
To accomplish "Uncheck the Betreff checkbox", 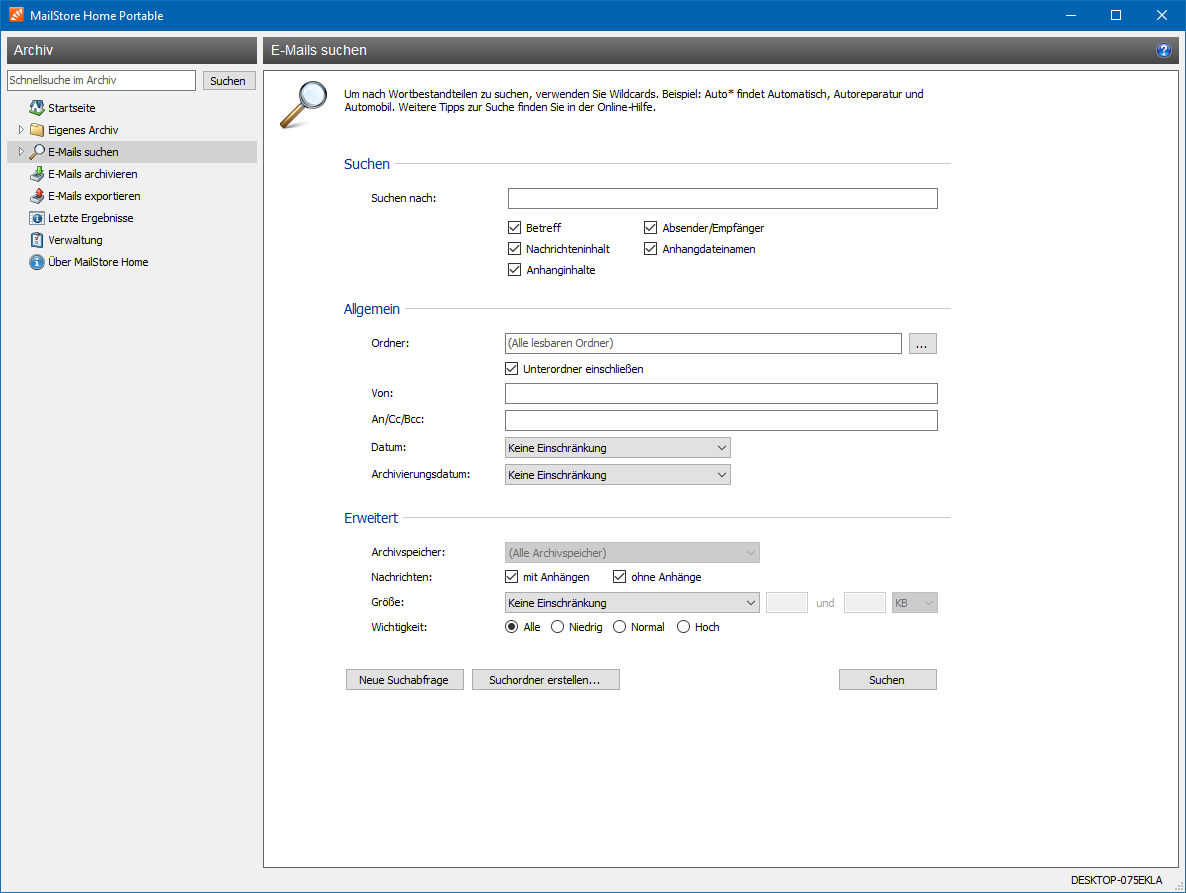I will point(515,228).
